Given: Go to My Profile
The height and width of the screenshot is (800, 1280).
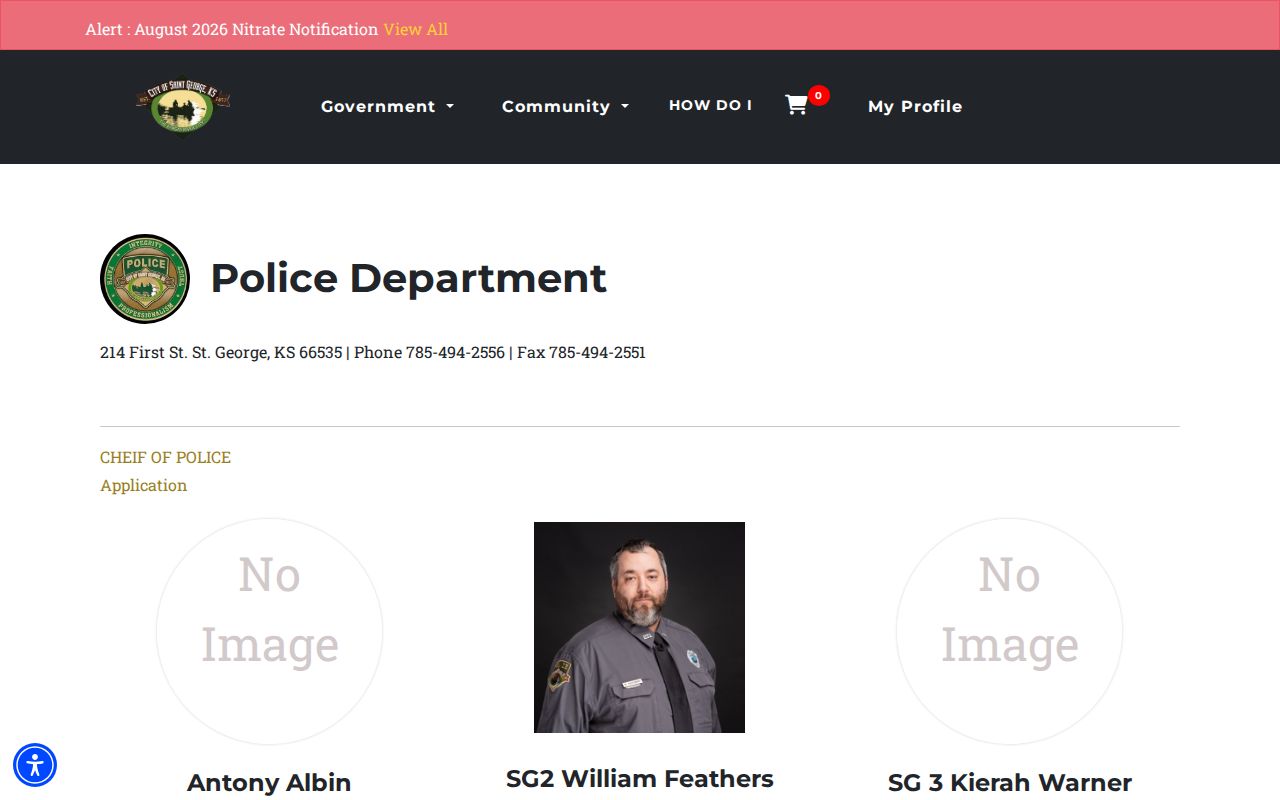Looking at the screenshot, I should pos(915,106).
